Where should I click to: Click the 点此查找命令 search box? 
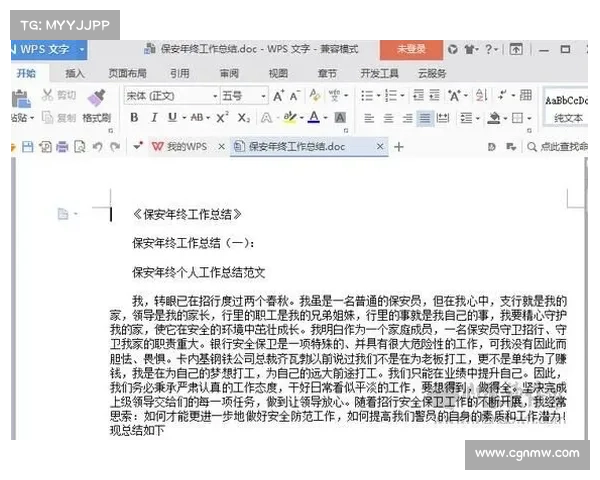coord(558,147)
